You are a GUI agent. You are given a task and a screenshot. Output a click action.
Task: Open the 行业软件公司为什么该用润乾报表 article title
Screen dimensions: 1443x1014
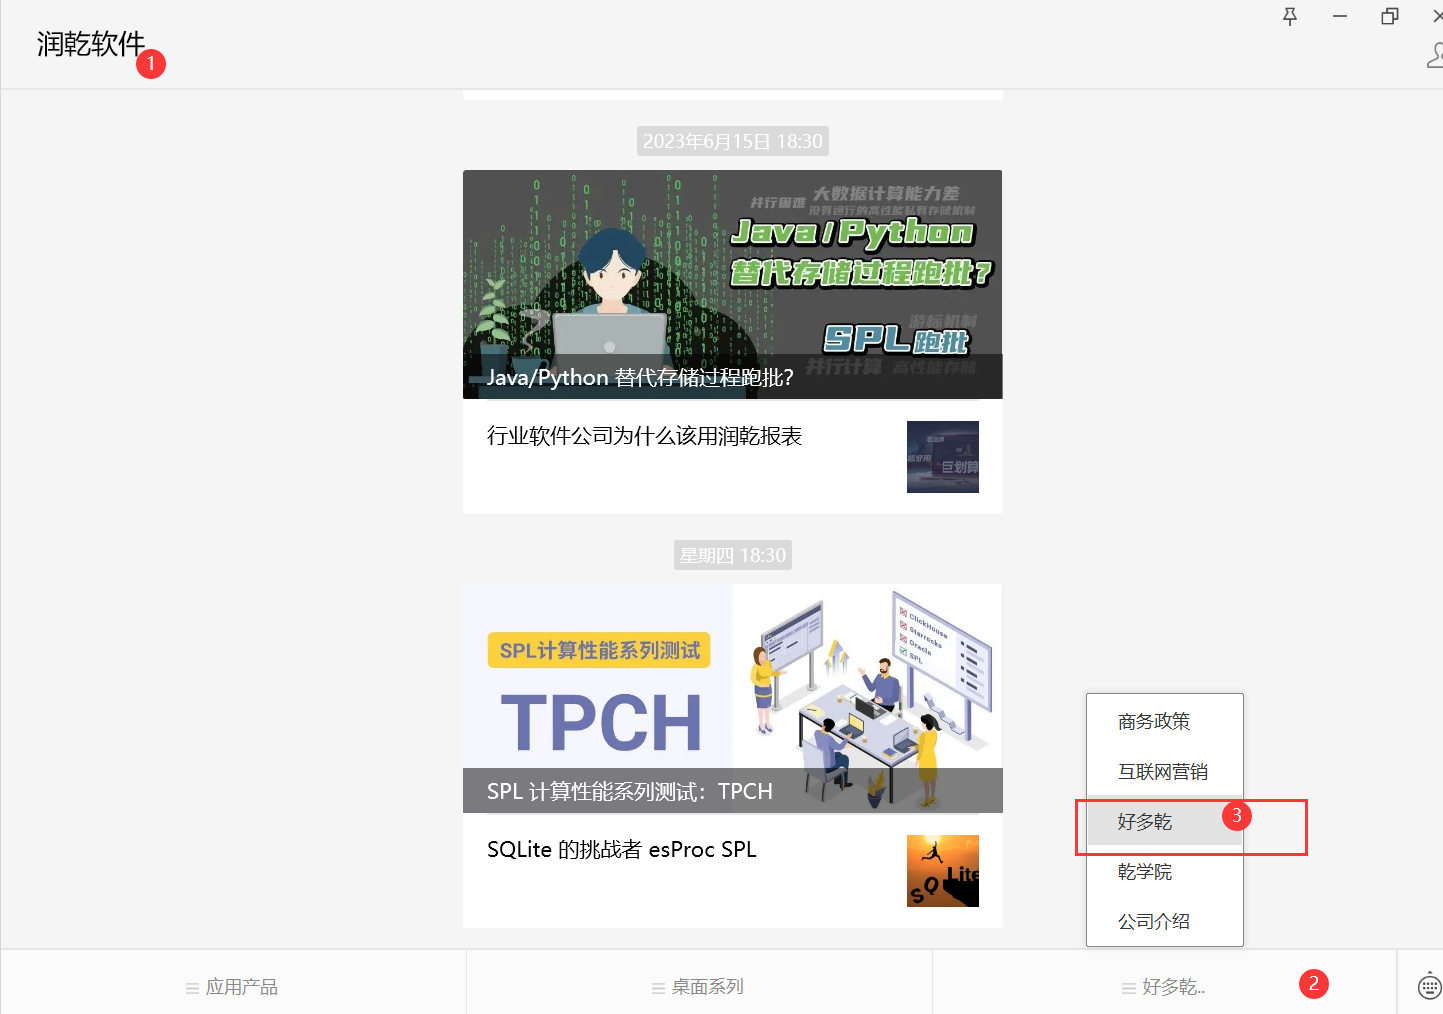click(645, 436)
